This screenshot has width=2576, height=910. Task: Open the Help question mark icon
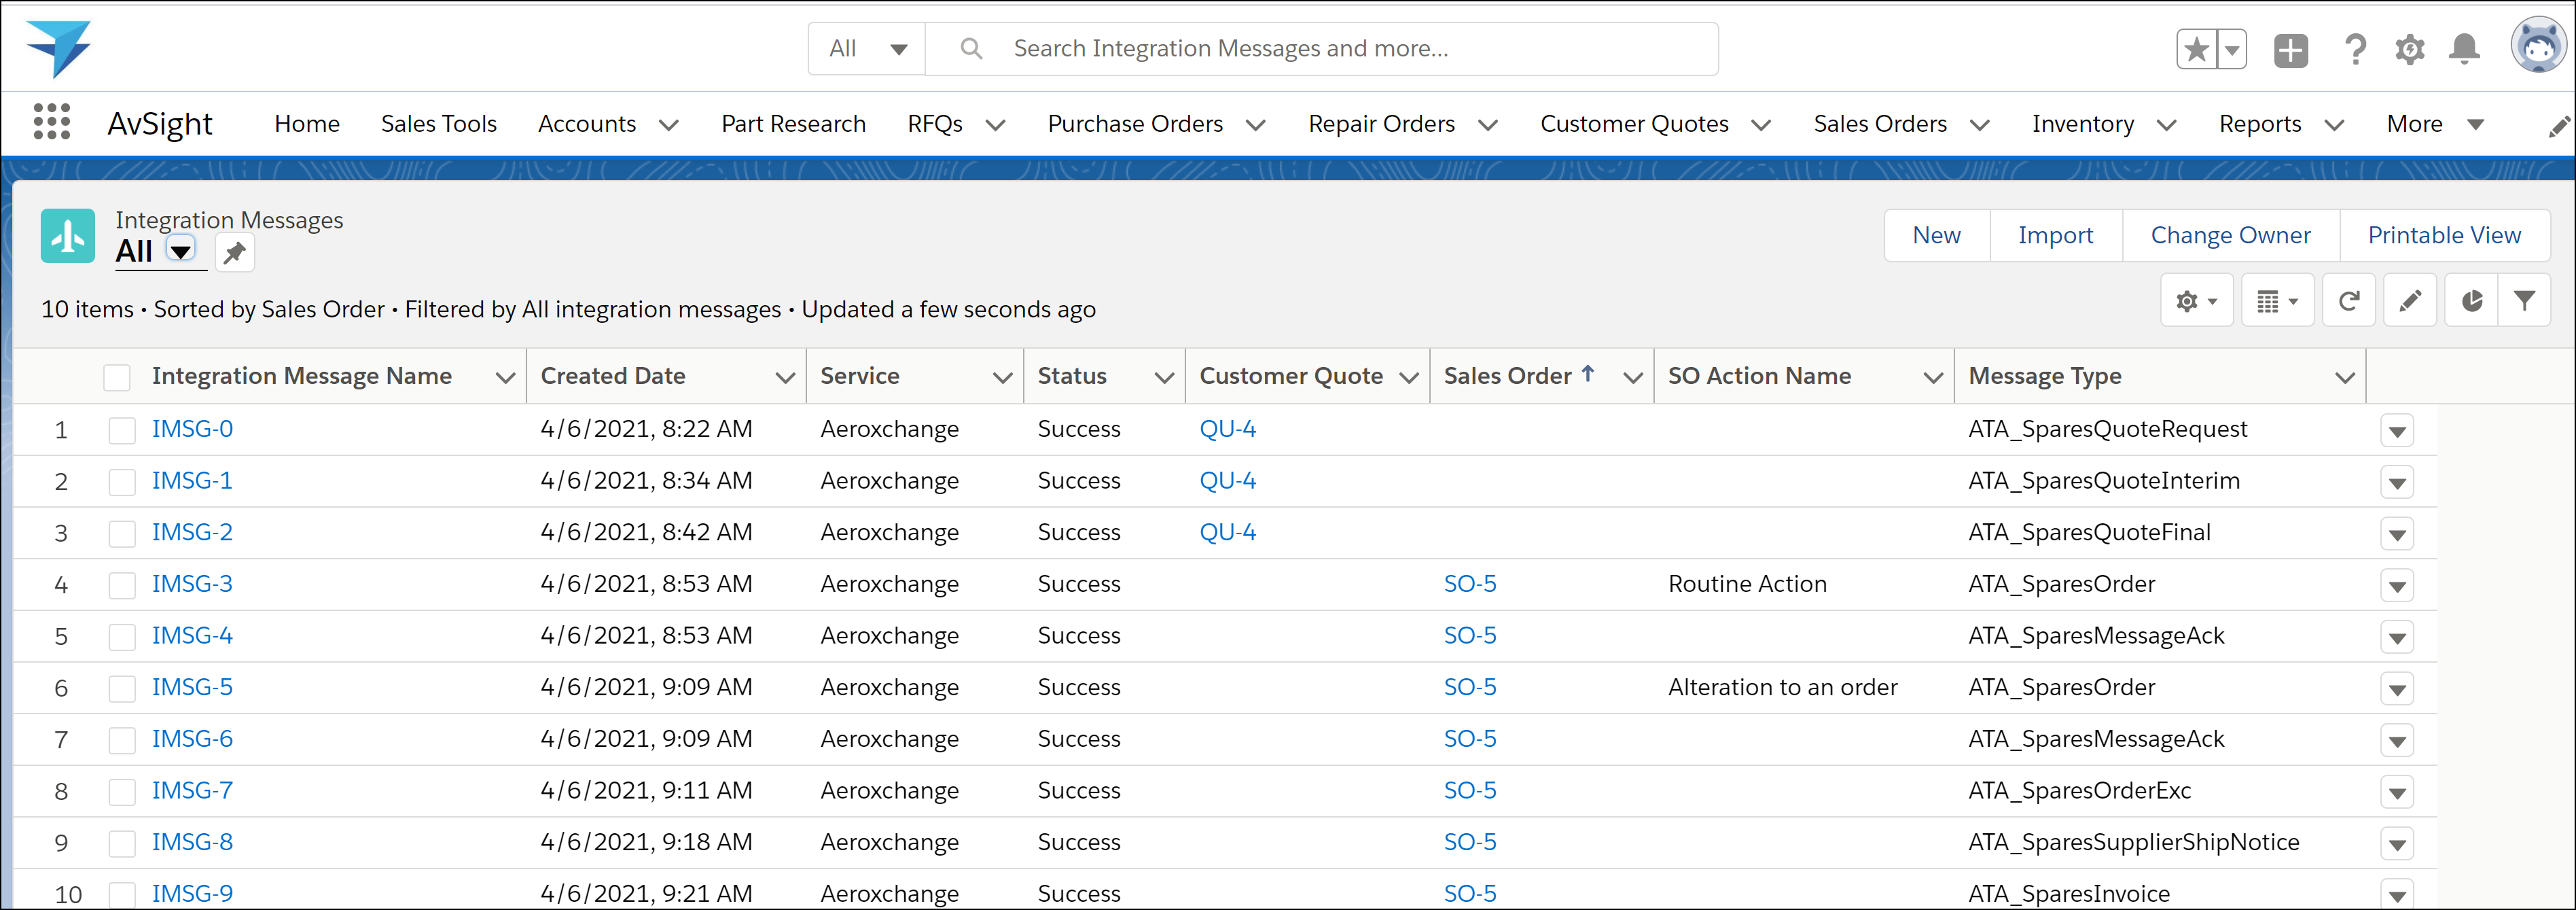(x=2355, y=49)
